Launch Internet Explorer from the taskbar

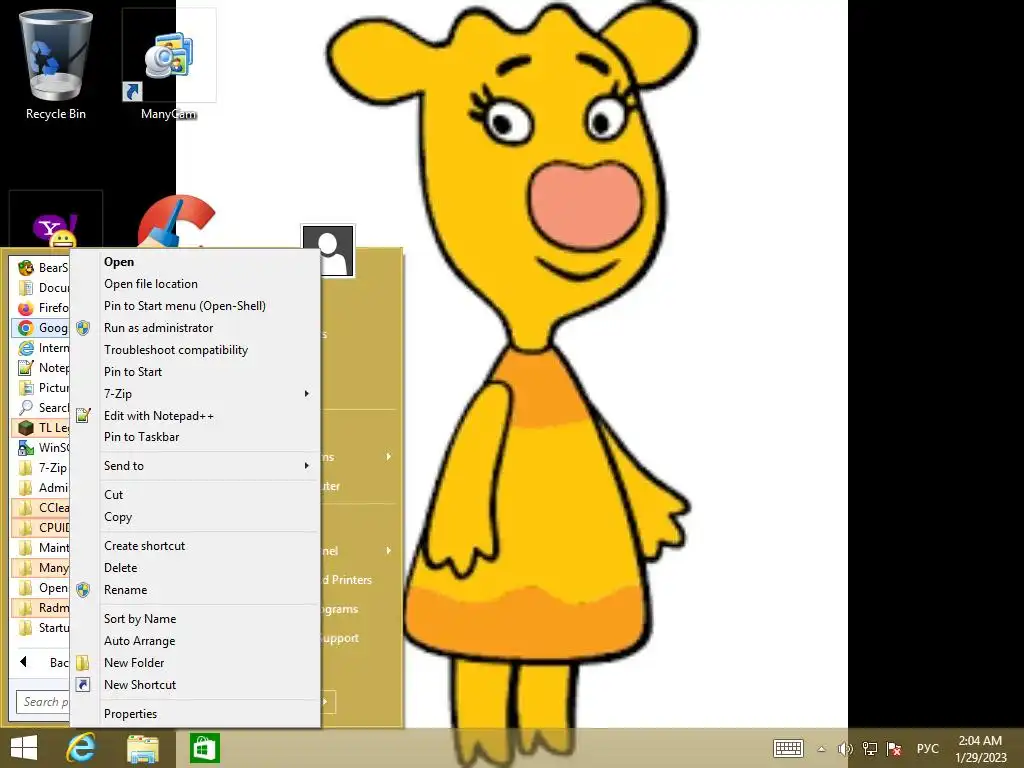click(81, 748)
